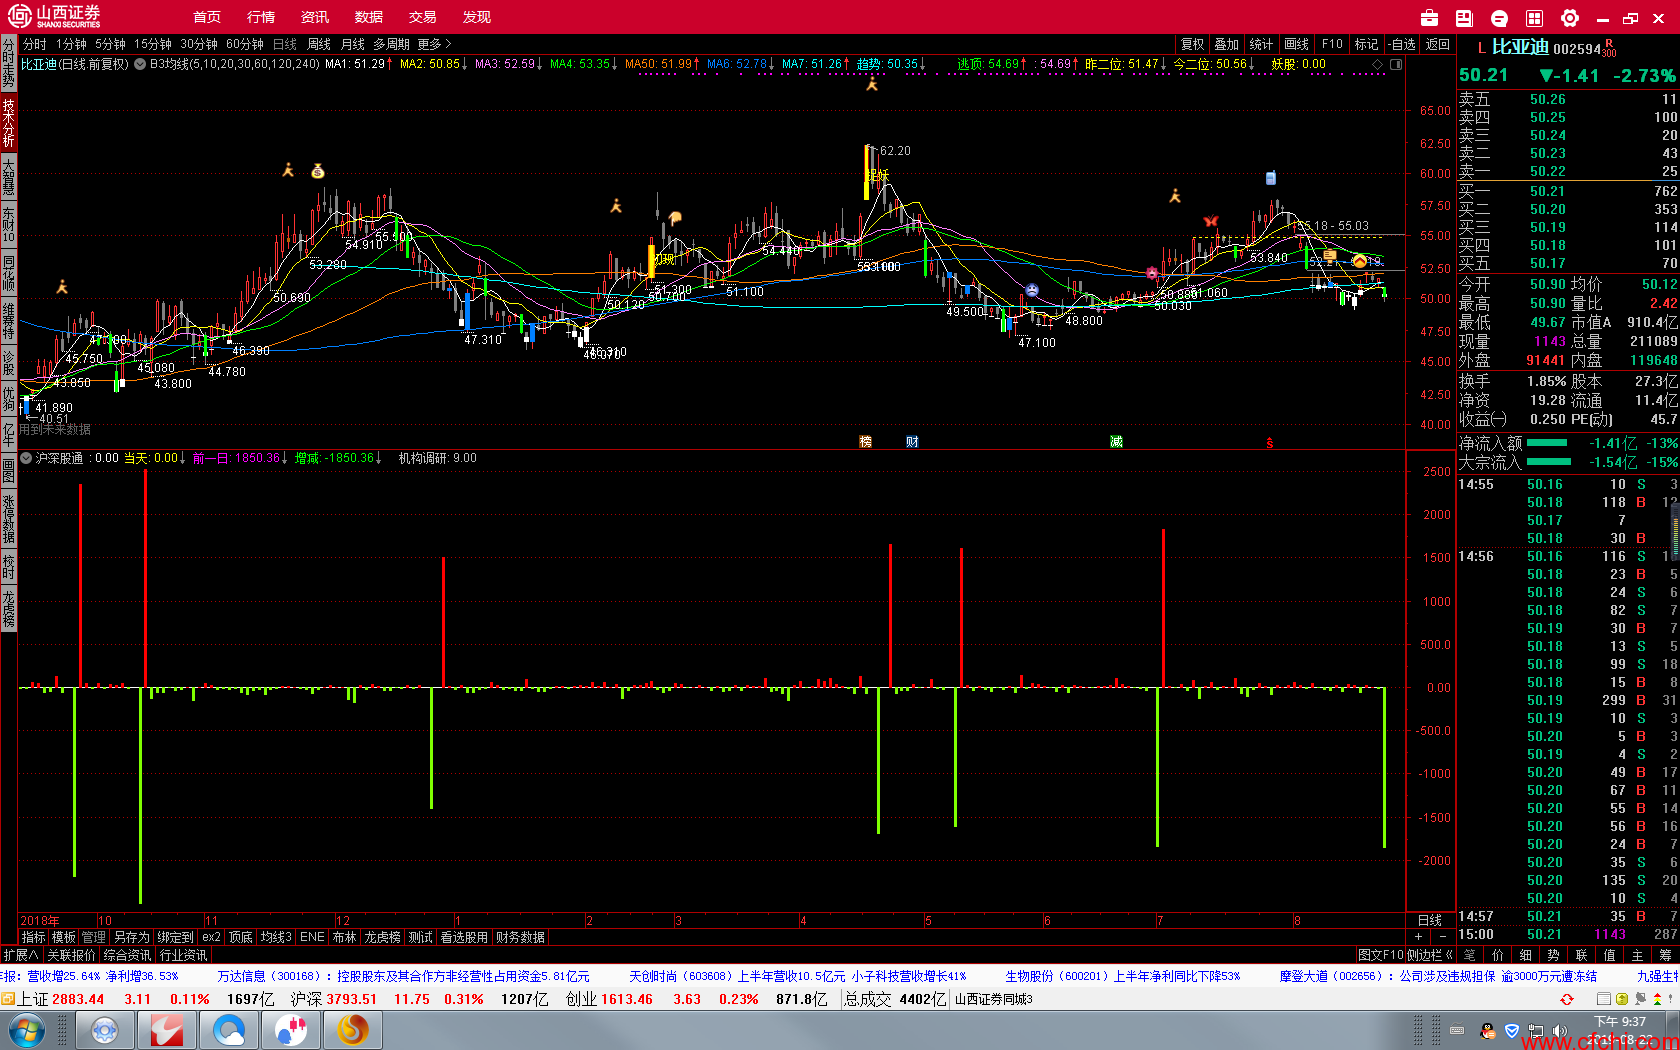Open the 交易 menu

(x=423, y=18)
